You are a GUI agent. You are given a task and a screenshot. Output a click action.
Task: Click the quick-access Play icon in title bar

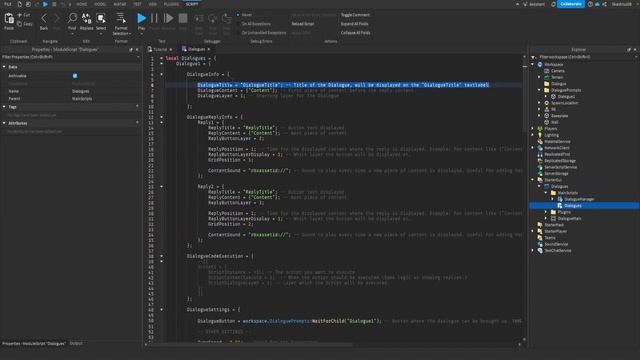click(x=45, y=4)
